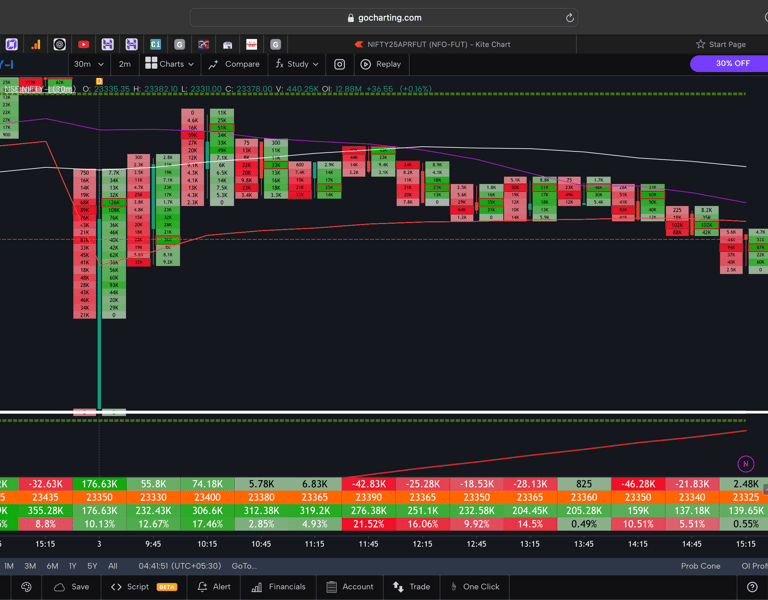Image resolution: width=768 pixels, height=600 pixels.
Task: Click the purple circled N badge
Action: point(746,464)
